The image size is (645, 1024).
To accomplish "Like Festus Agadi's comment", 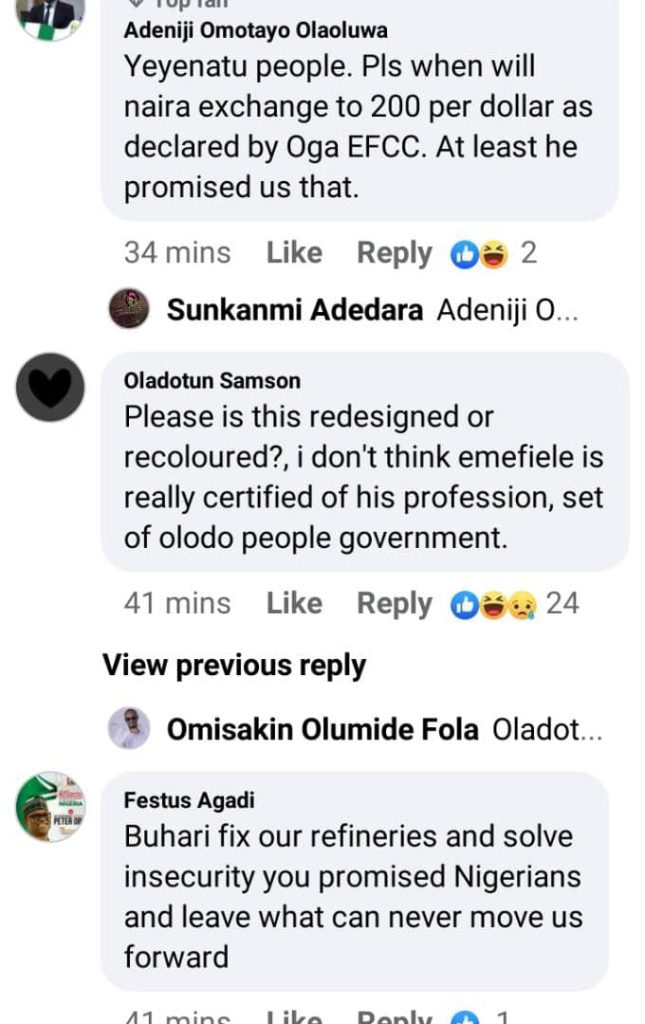I will tap(294, 1016).
